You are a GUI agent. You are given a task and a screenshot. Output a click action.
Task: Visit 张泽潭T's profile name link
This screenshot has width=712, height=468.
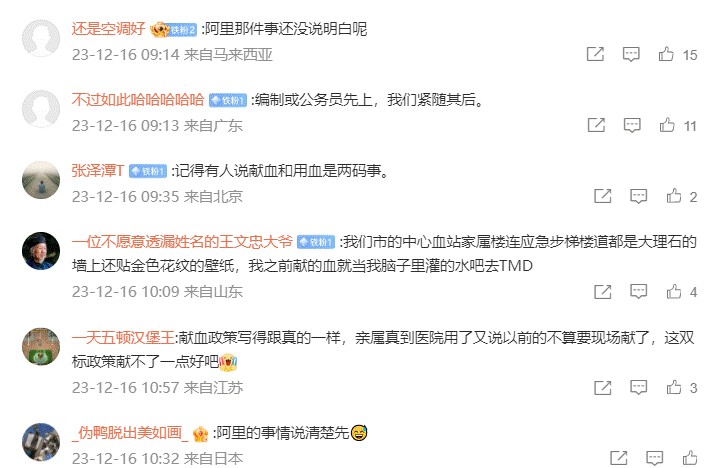point(98,171)
